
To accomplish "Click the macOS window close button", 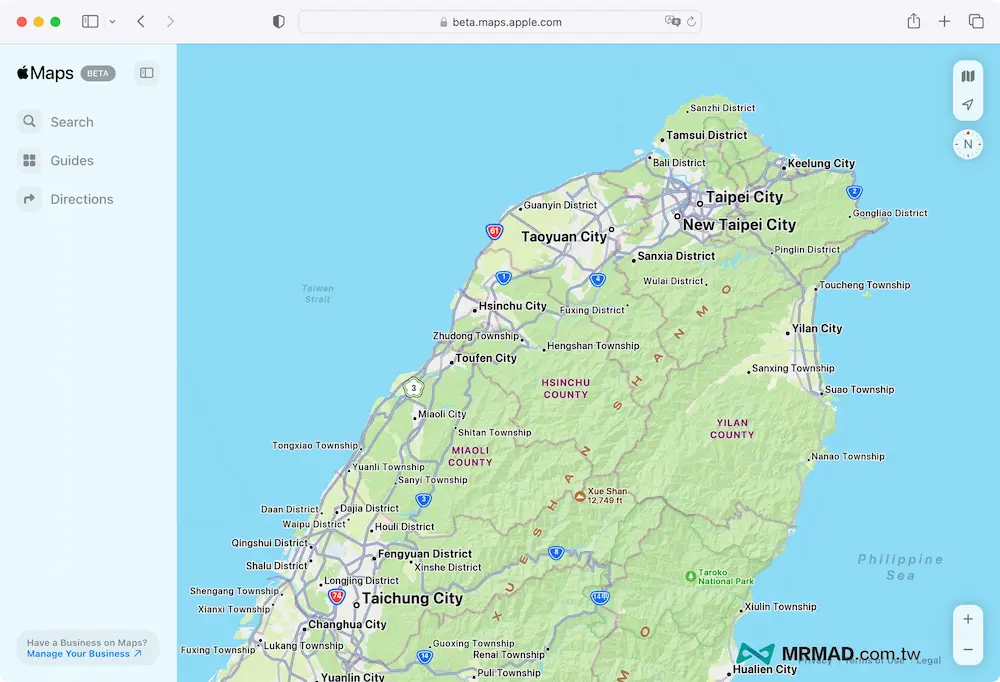I will coord(22,22).
